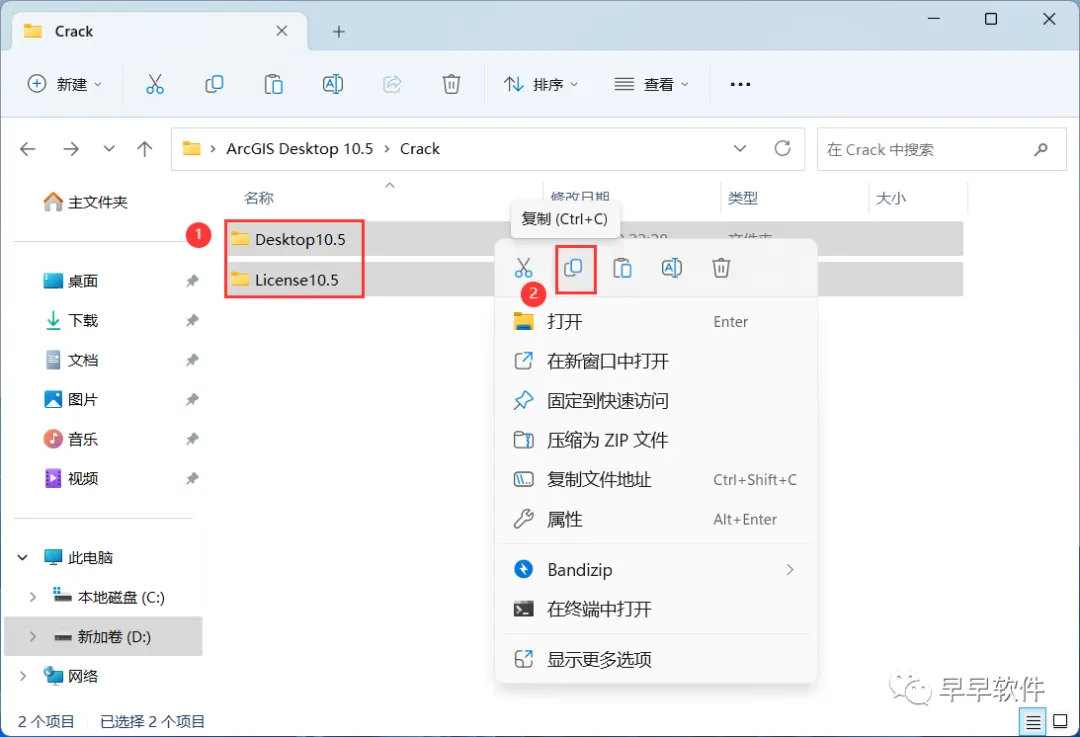Screen dimensions: 1080x737
Task: Add a new tab with the plus button
Action: click(339, 32)
